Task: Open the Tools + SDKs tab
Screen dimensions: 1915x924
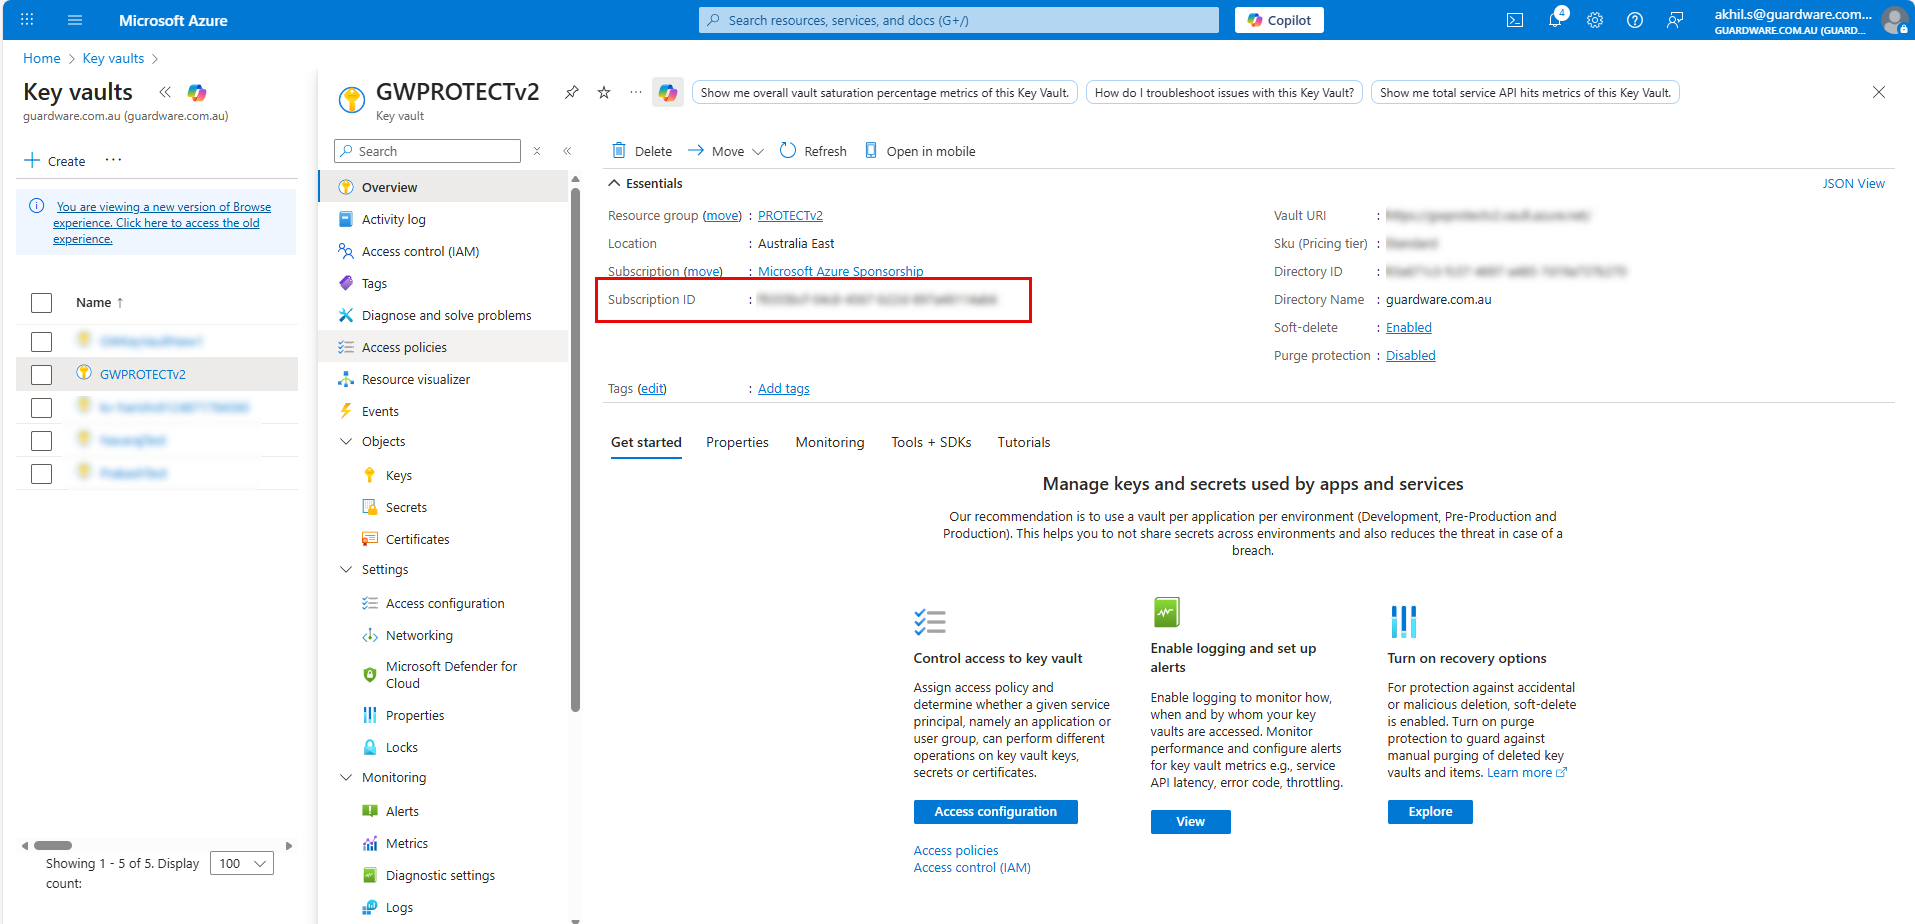Action: [931, 442]
